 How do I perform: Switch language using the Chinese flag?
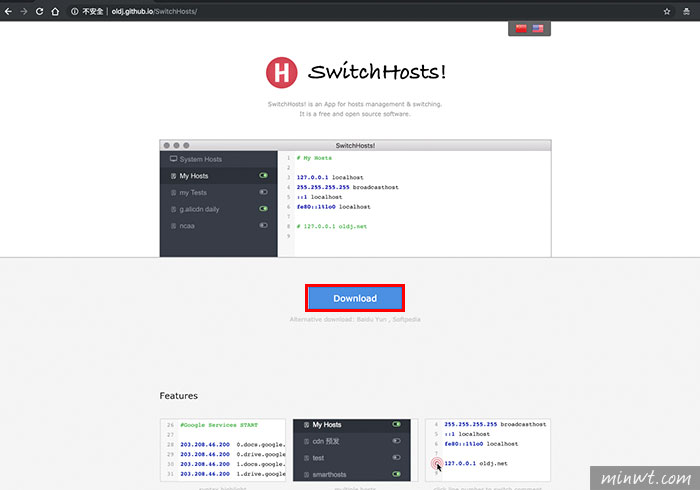(521, 29)
